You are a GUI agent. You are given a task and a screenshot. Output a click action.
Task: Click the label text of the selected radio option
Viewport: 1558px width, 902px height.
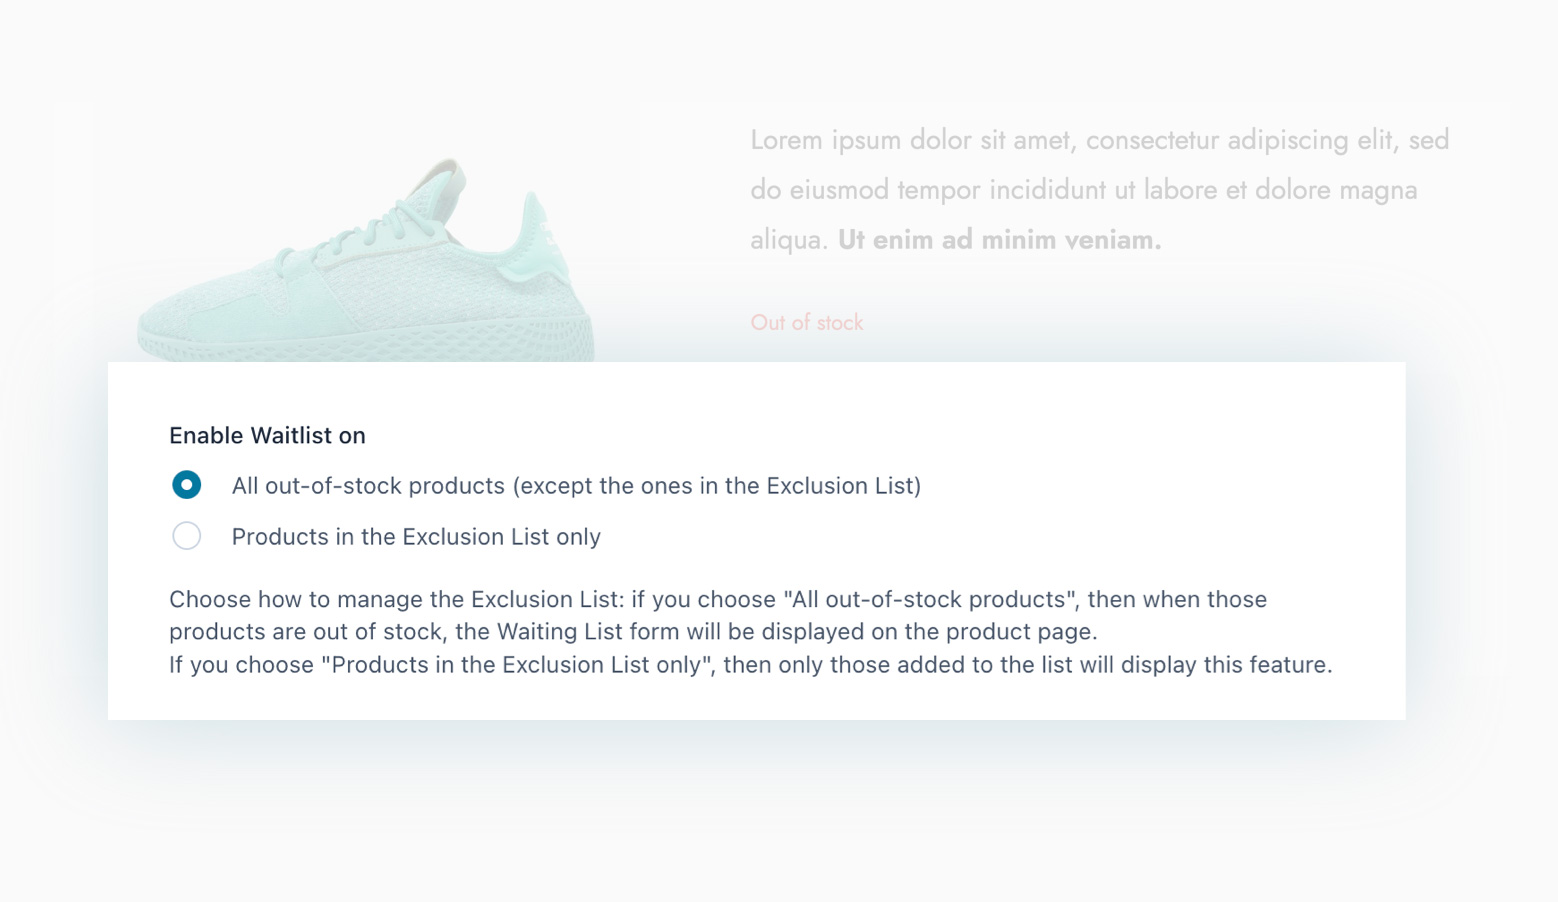576,485
